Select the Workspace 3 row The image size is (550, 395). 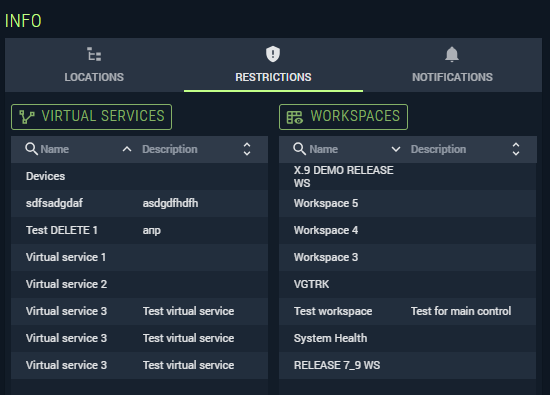408,257
